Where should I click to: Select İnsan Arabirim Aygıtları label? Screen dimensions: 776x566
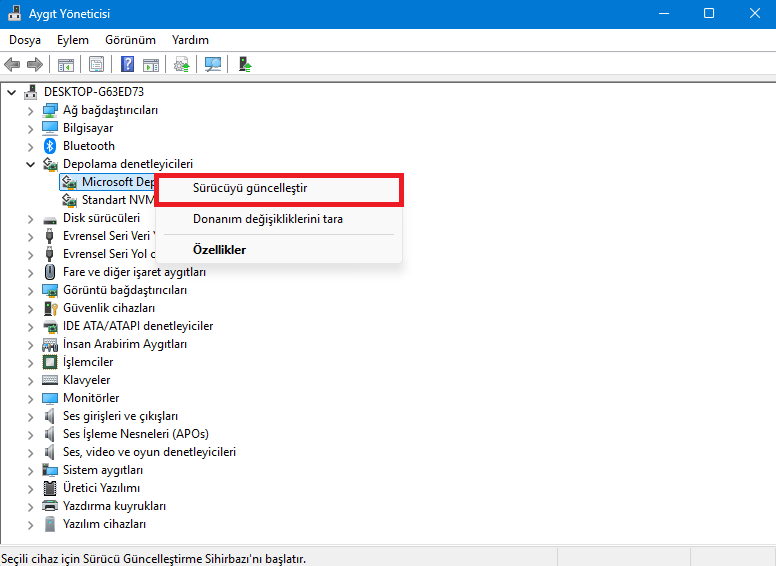pos(125,344)
